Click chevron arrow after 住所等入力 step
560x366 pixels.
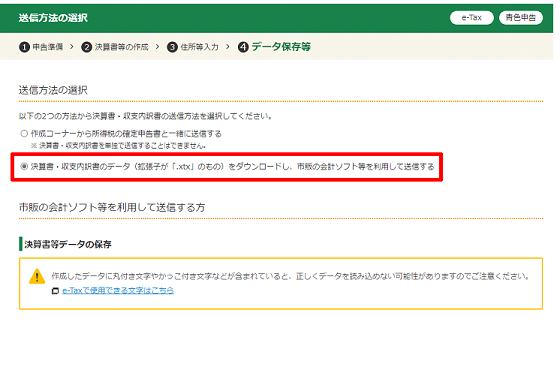coord(228,47)
